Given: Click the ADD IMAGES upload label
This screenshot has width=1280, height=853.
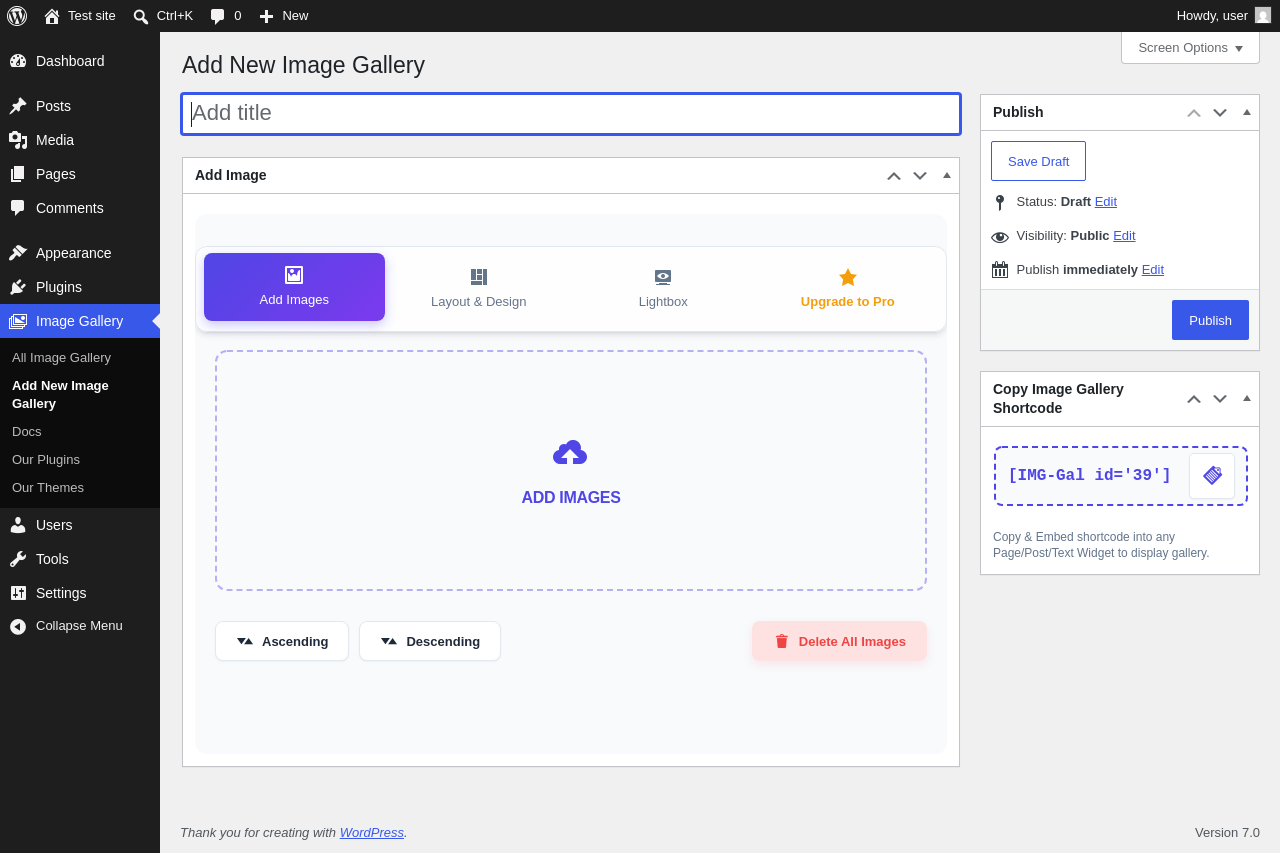Looking at the screenshot, I should click(x=571, y=498).
